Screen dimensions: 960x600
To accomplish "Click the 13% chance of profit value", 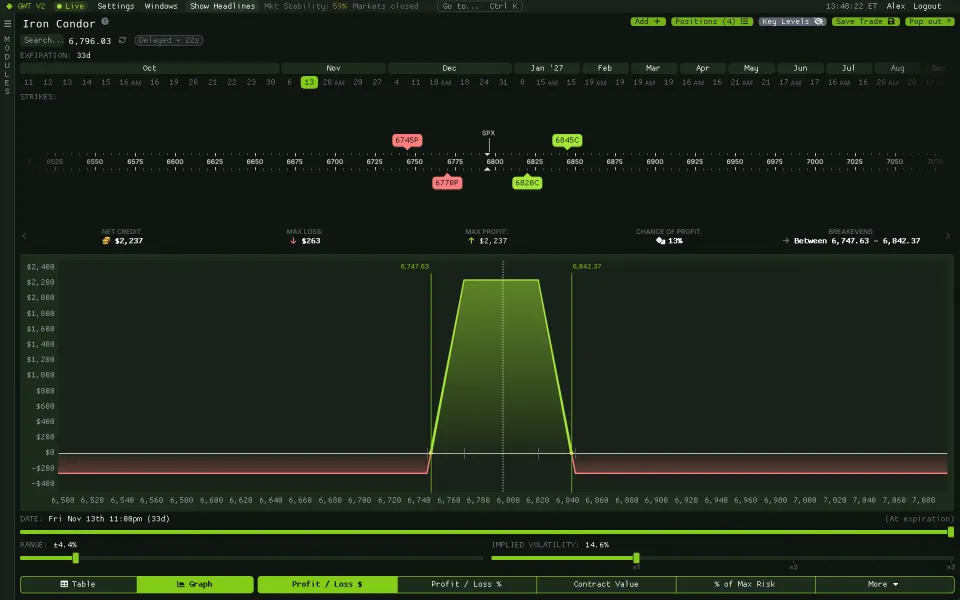I will point(675,241).
